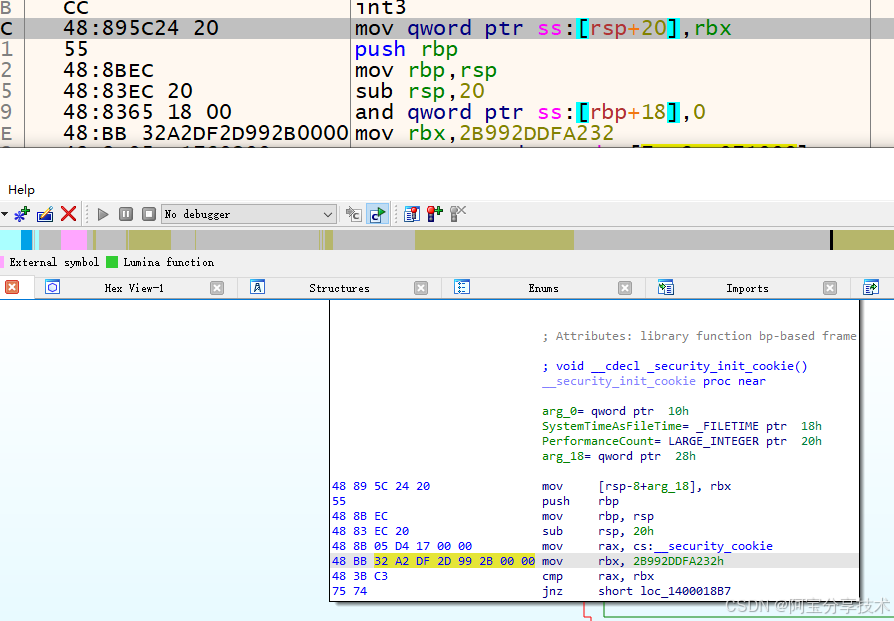Close the Imports tab
This screenshot has height=621, width=894.
pyautogui.click(x=830, y=288)
